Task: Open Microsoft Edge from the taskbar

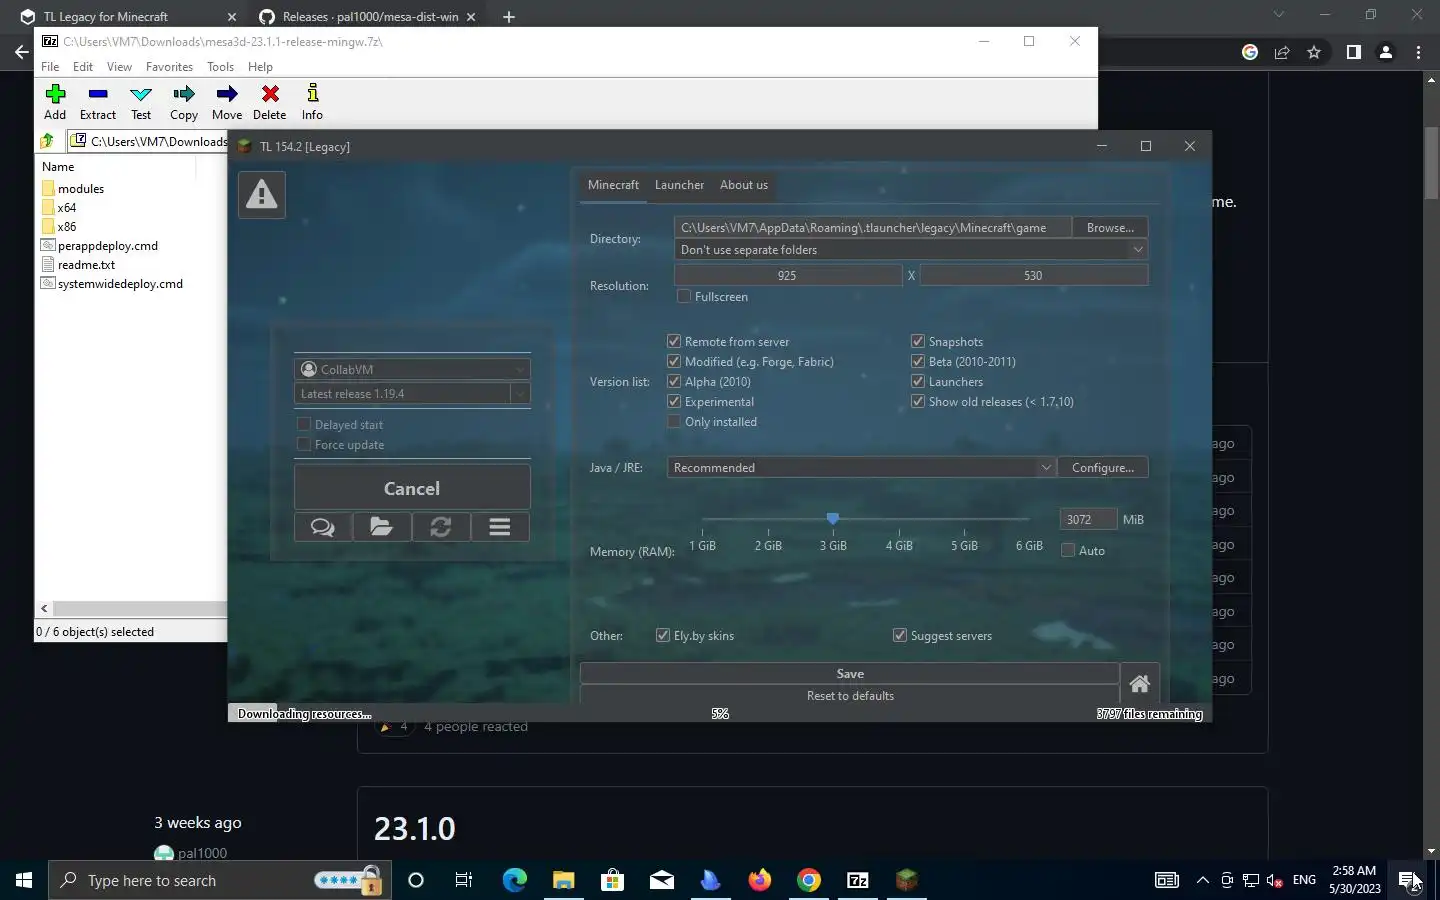Action: pyautogui.click(x=514, y=880)
